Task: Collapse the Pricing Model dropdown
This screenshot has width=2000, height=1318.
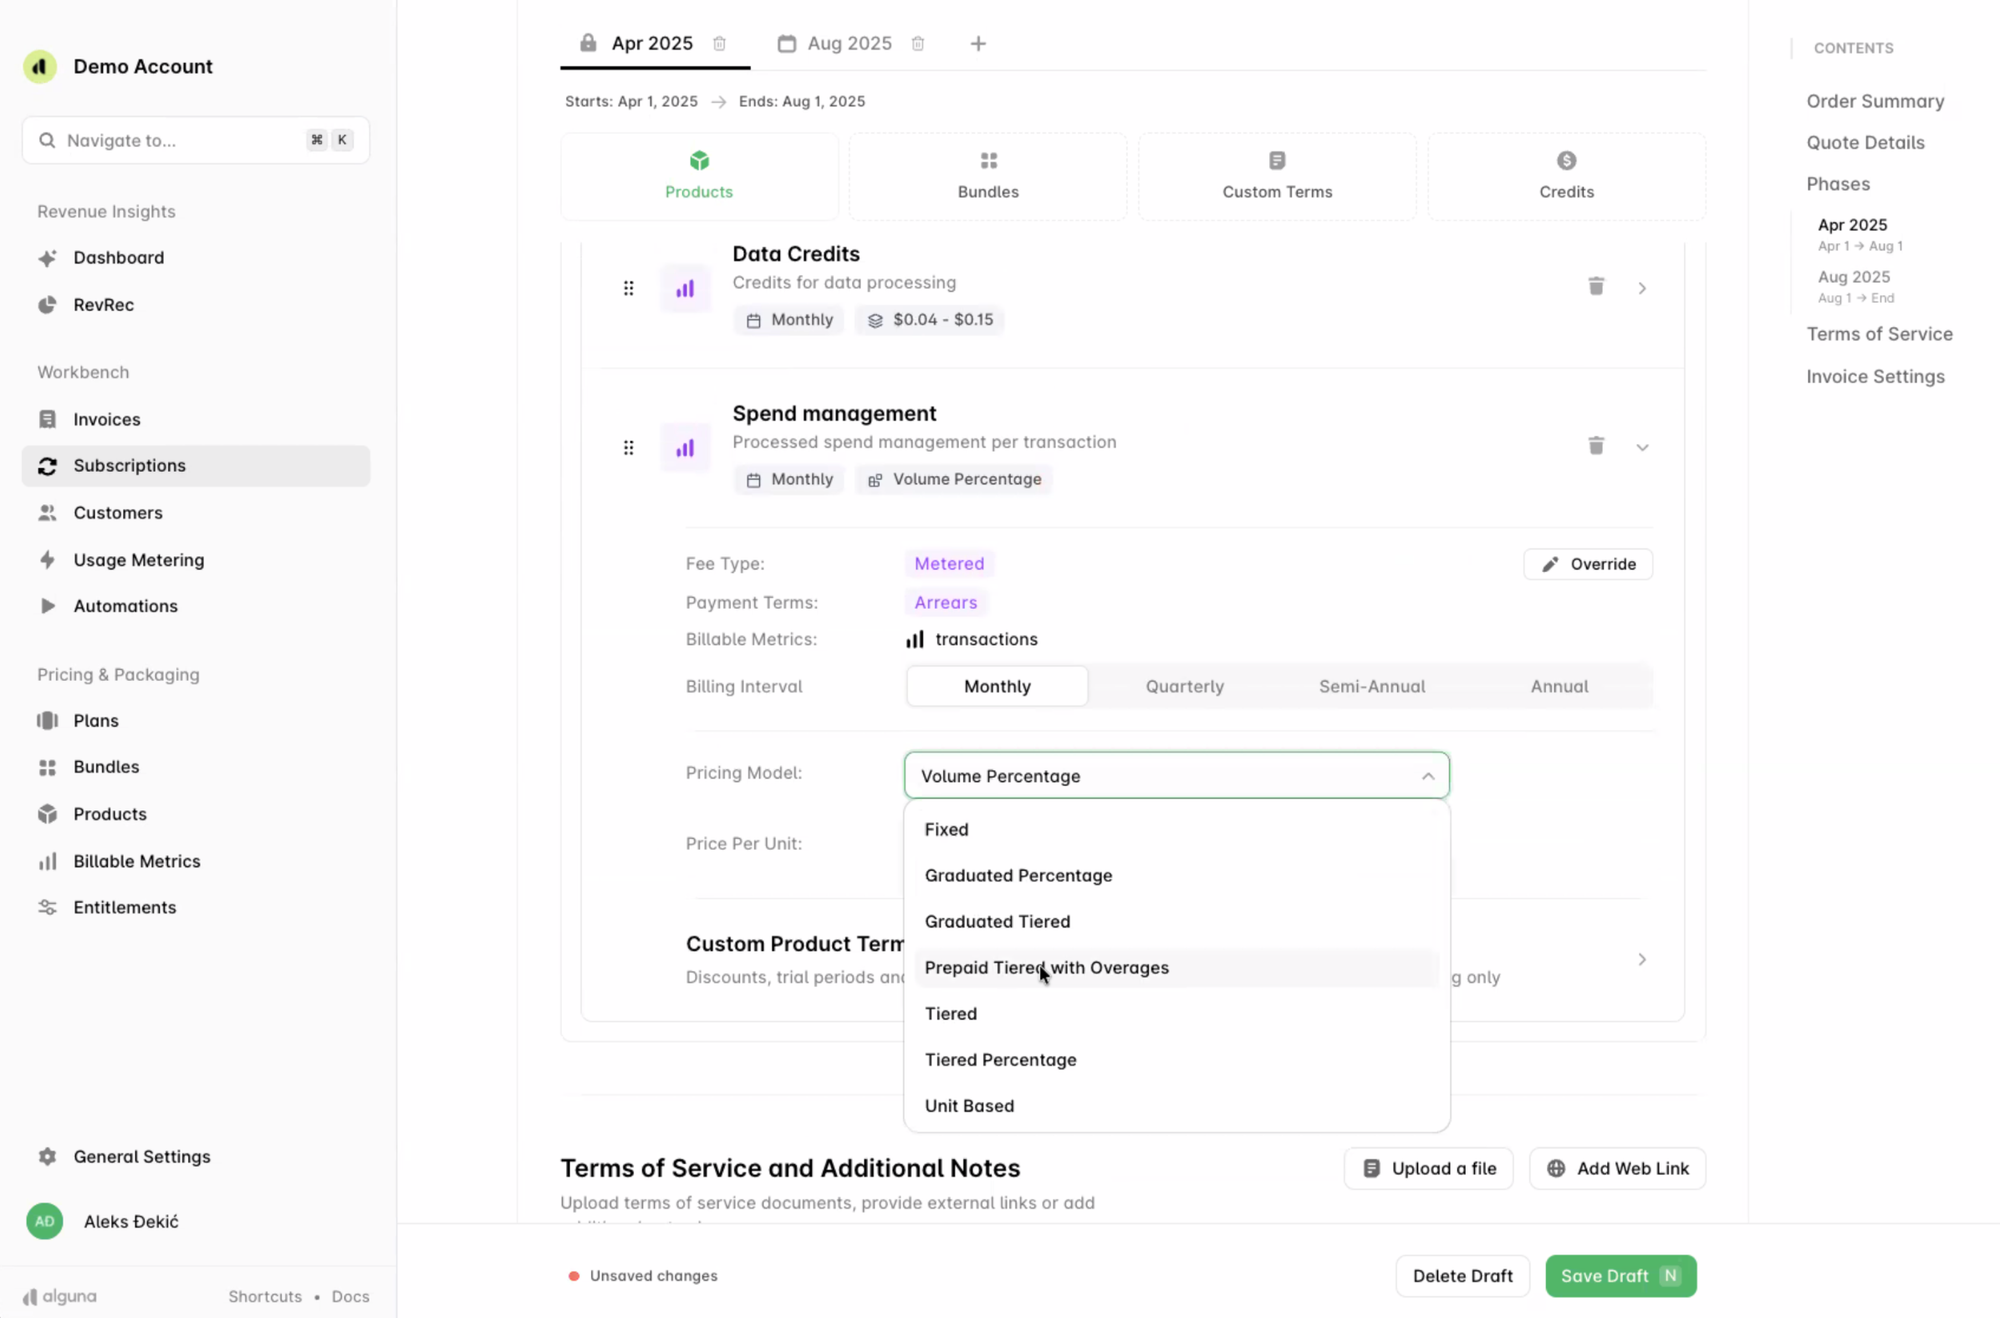Action: [x=1427, y=776]
